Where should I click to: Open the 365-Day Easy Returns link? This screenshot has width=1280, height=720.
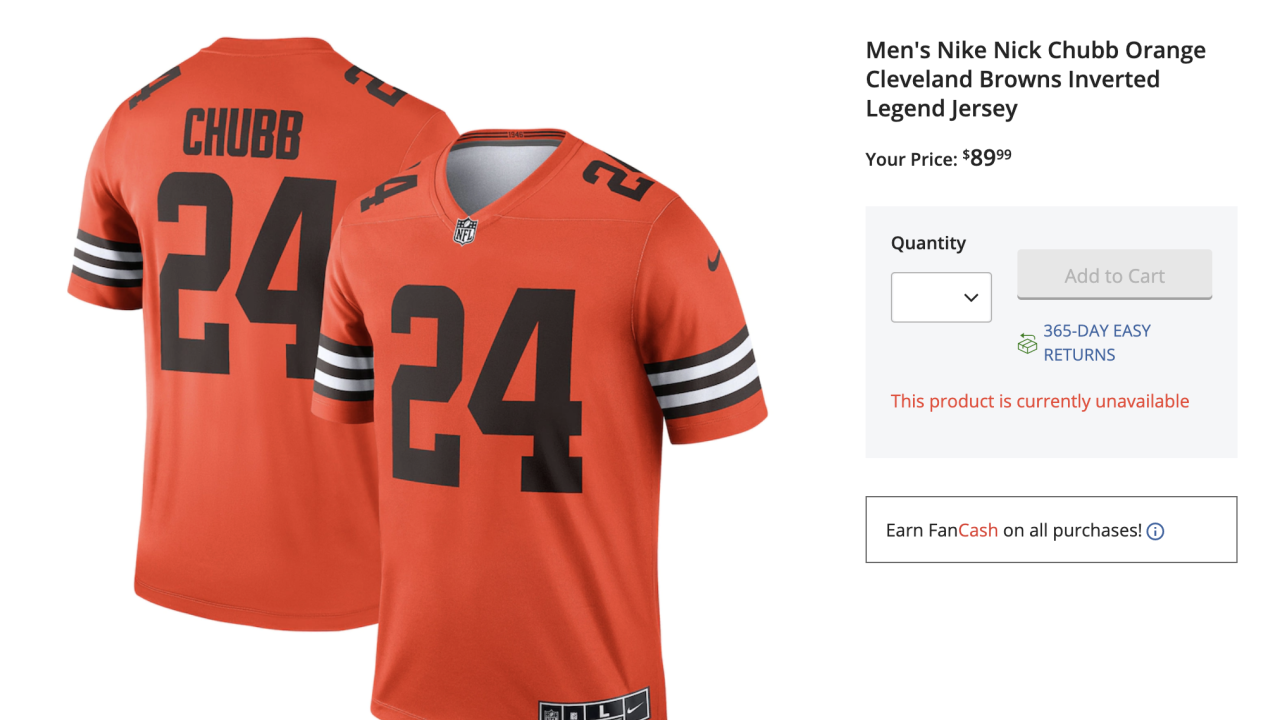tap(1096, 343)
